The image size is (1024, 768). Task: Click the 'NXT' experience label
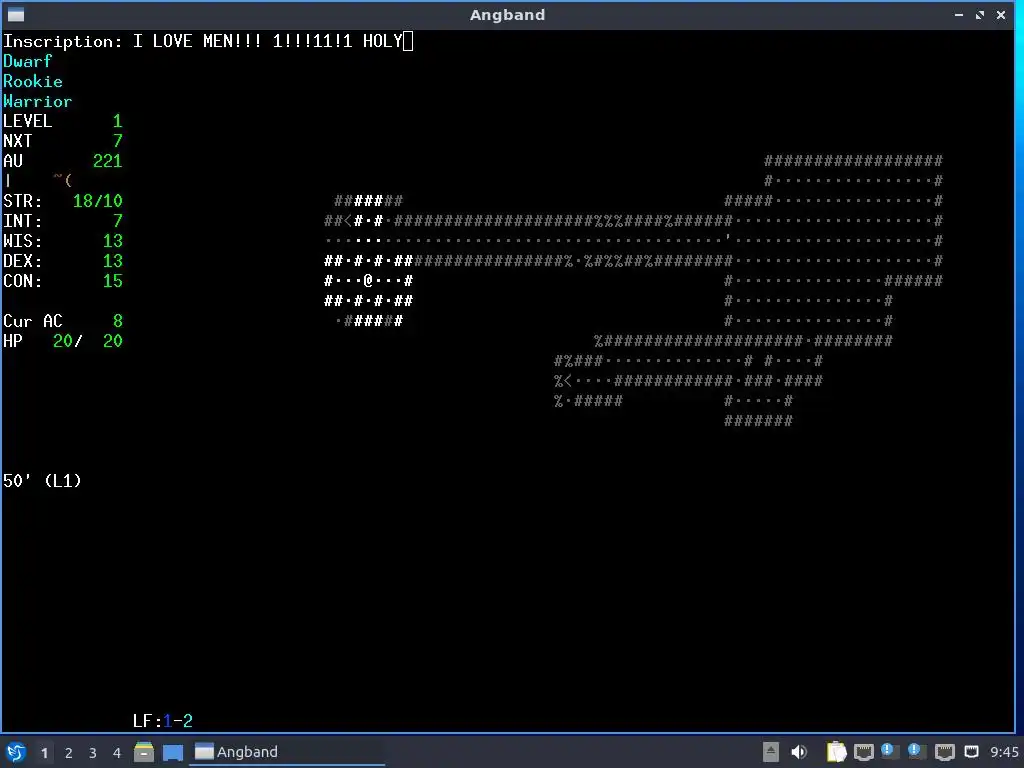(x=18, y=141)
